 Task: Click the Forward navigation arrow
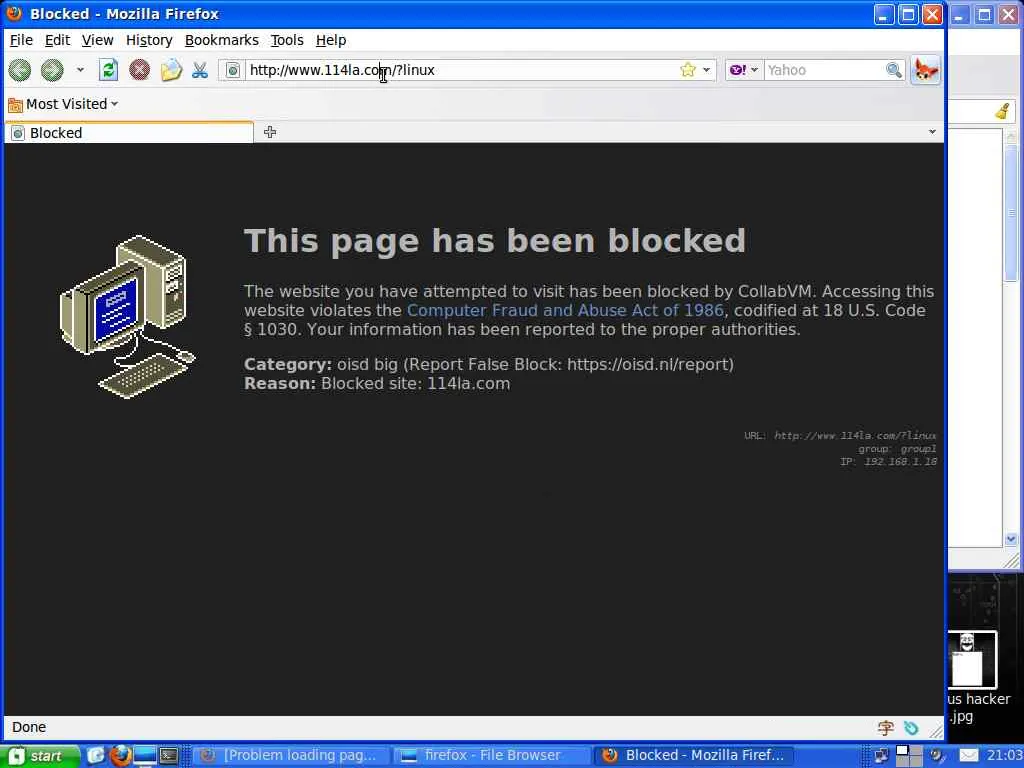pyautogui.click(x=52, y=70)
